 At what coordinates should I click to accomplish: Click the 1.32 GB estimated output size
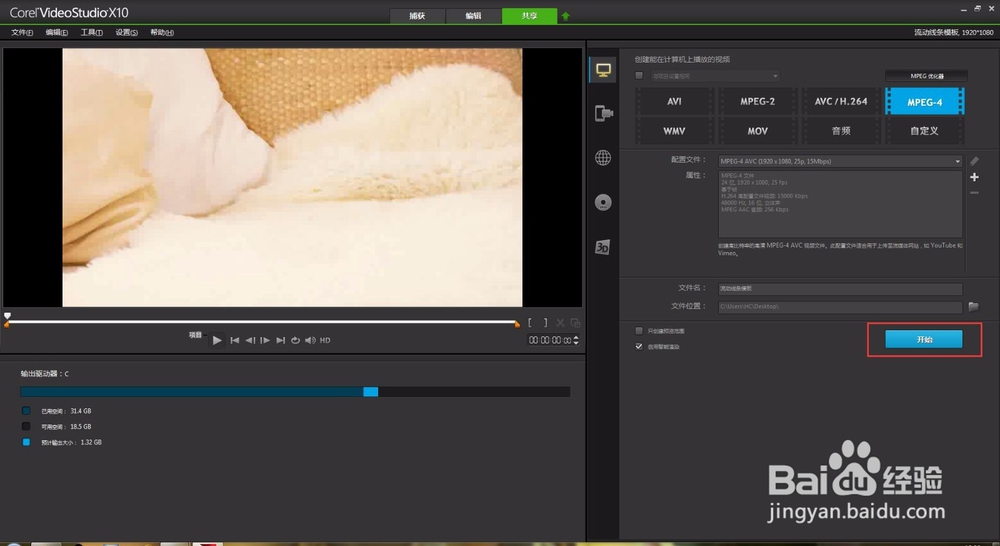tap(91, 442)
